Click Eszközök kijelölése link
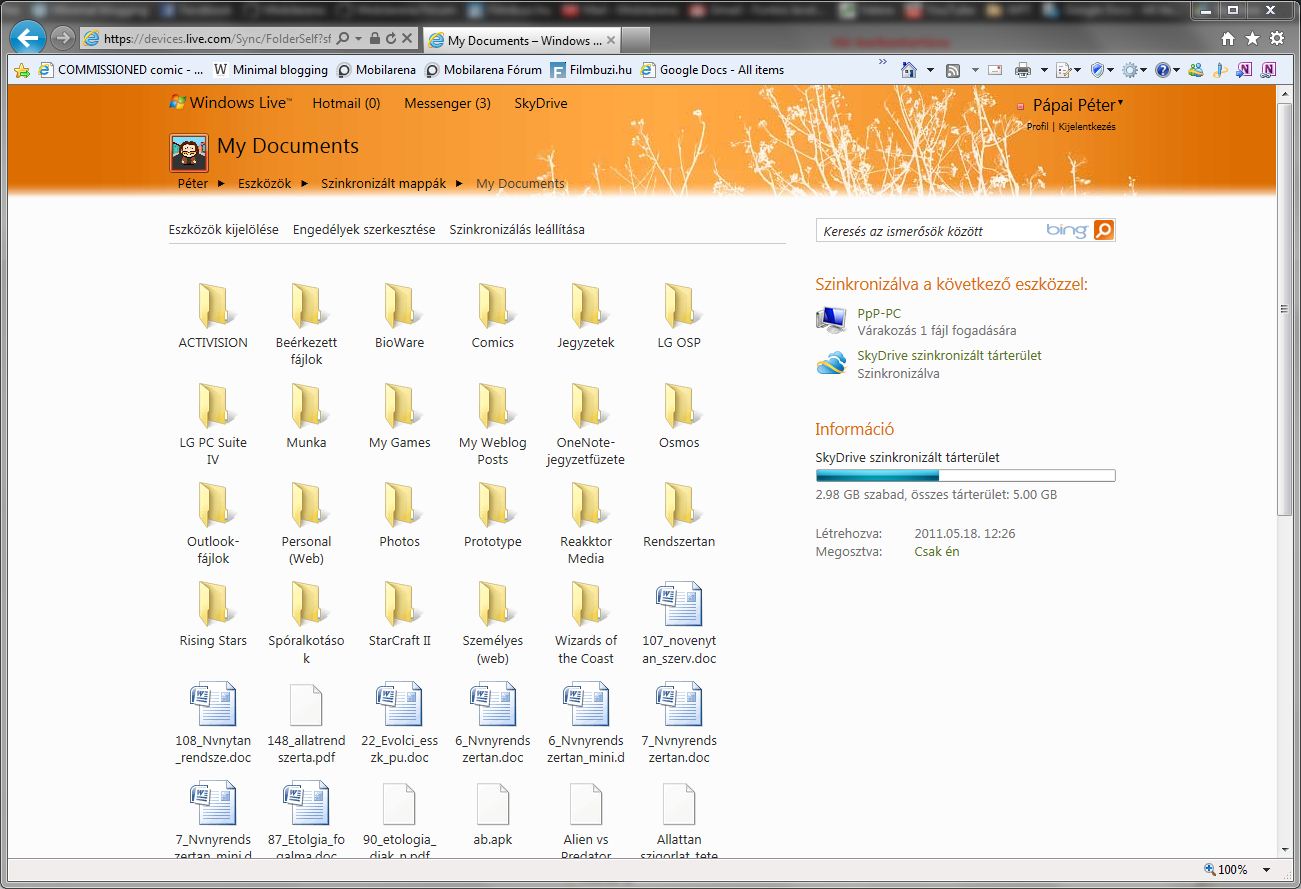Screen dimensions: 1301x889 [224, 229]
